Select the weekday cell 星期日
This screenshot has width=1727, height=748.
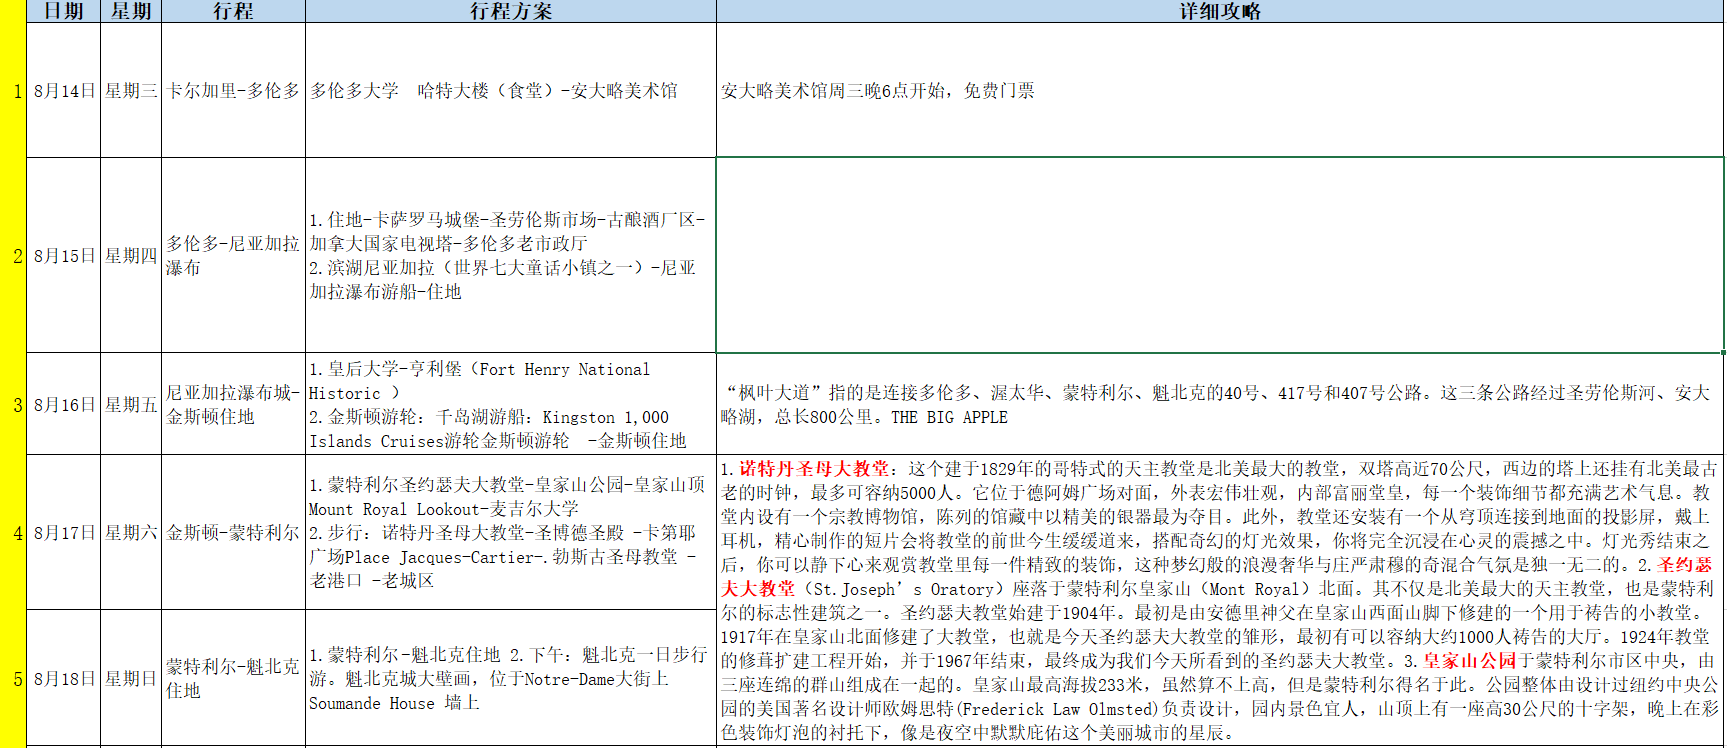point(131,678)
